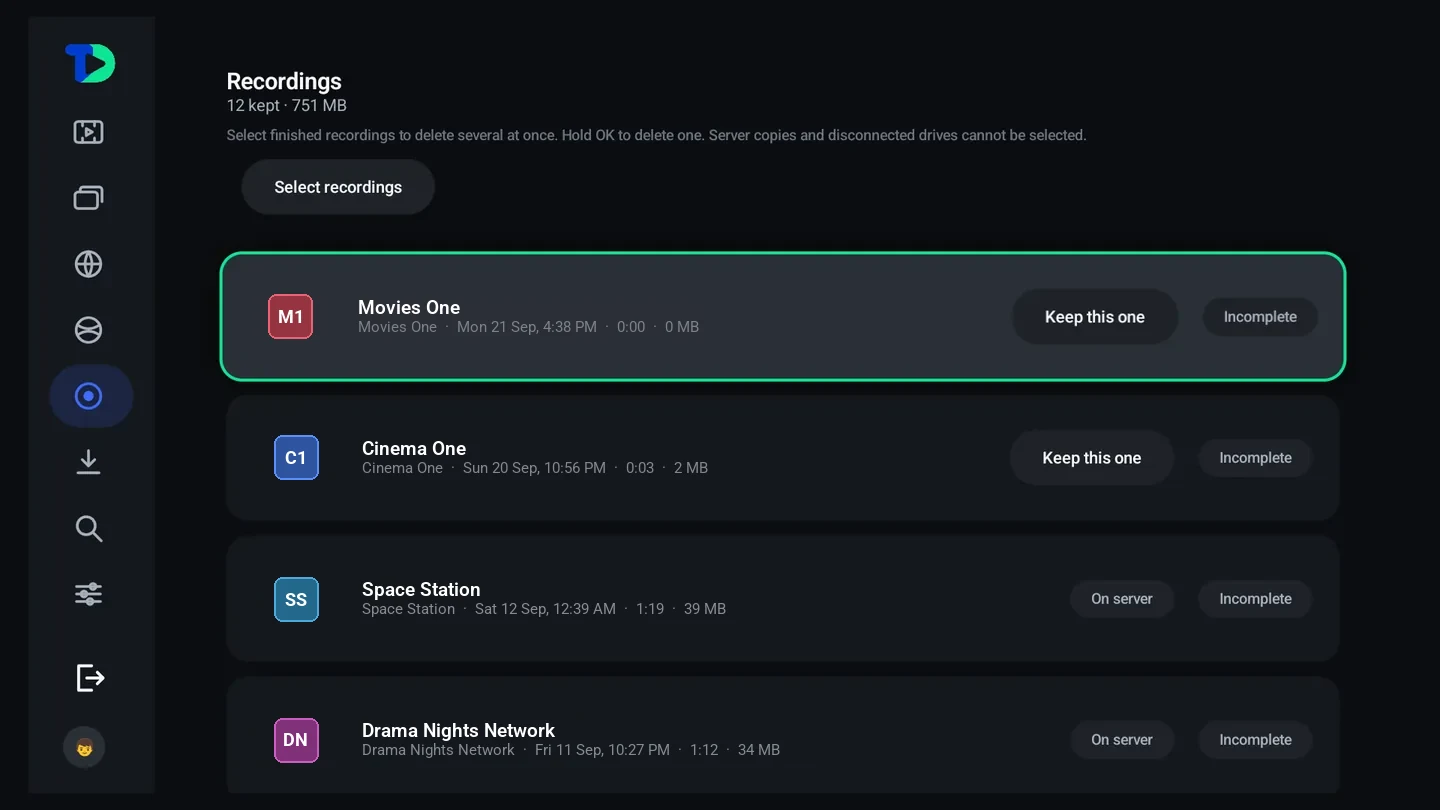Select the bold Cinema One recording title
1440x810 pixels.
click(414, 449)
